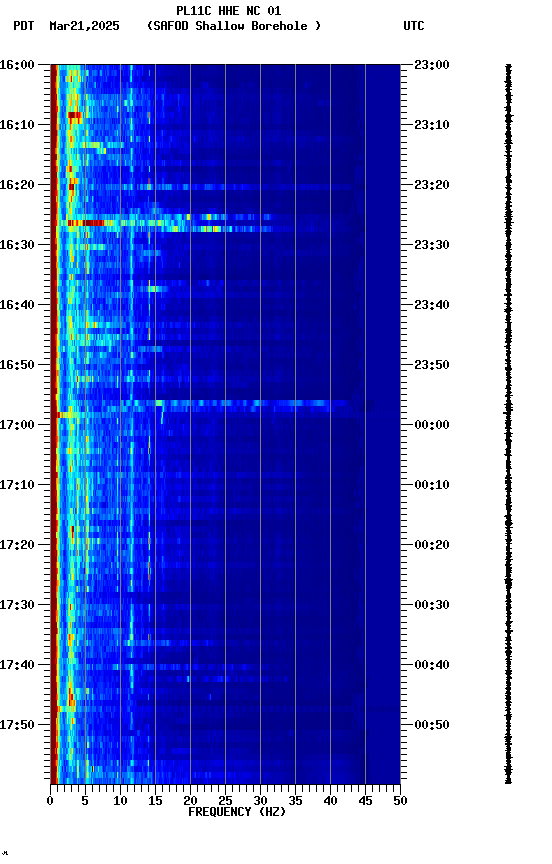Click the 00:30 UTC time label
Screen dimensions: 552x864
(x=432, y=605)
